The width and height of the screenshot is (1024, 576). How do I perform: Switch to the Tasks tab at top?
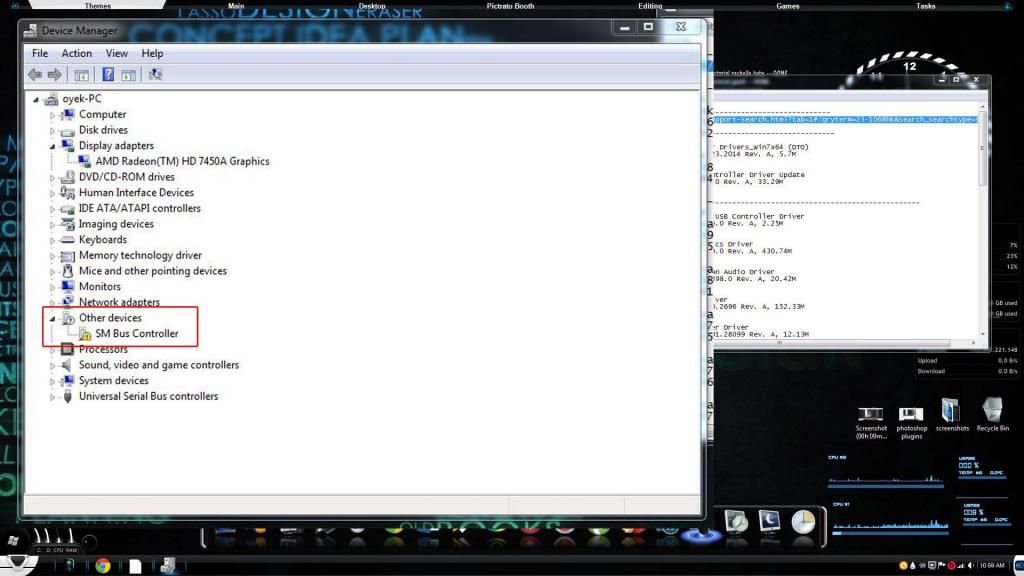[x=925, y=6]
